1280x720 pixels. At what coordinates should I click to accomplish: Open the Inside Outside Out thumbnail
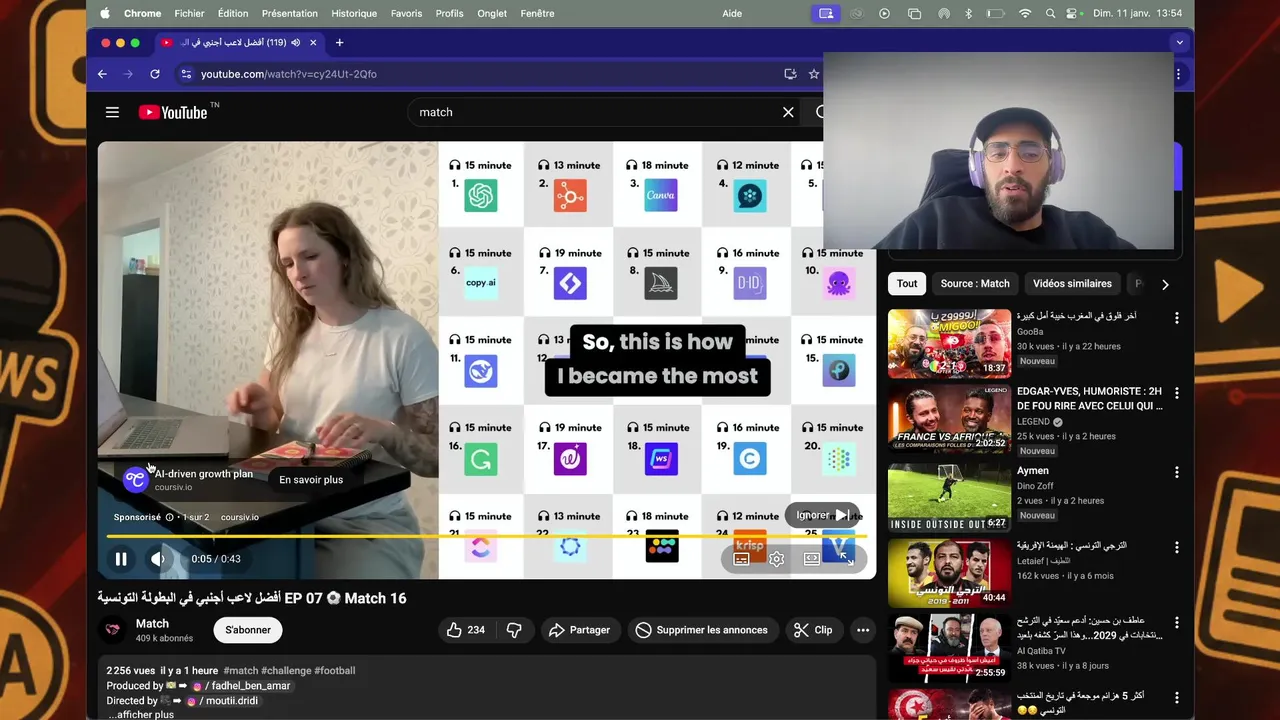tap(949, 497)
